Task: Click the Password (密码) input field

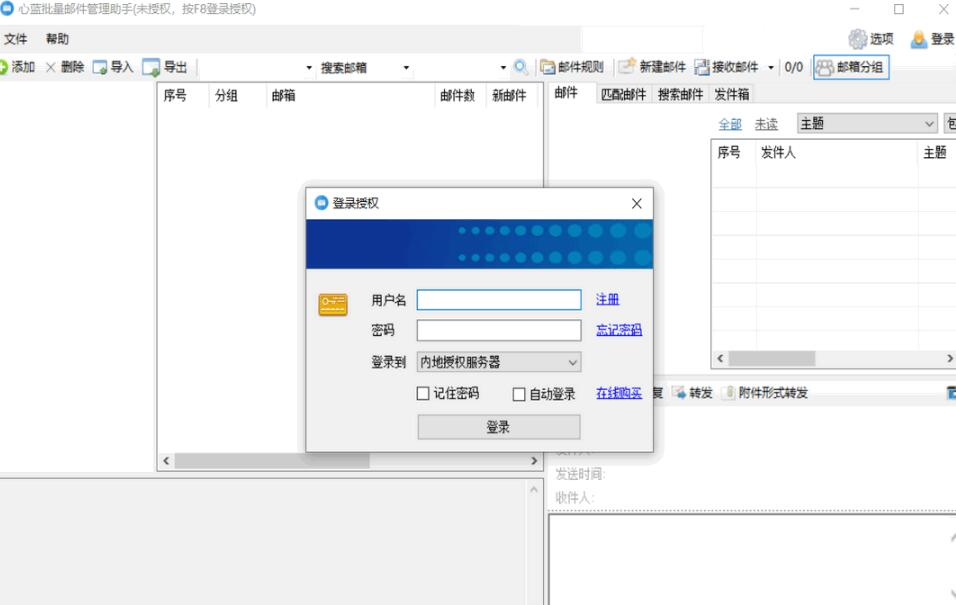Action: pos(499,331)
